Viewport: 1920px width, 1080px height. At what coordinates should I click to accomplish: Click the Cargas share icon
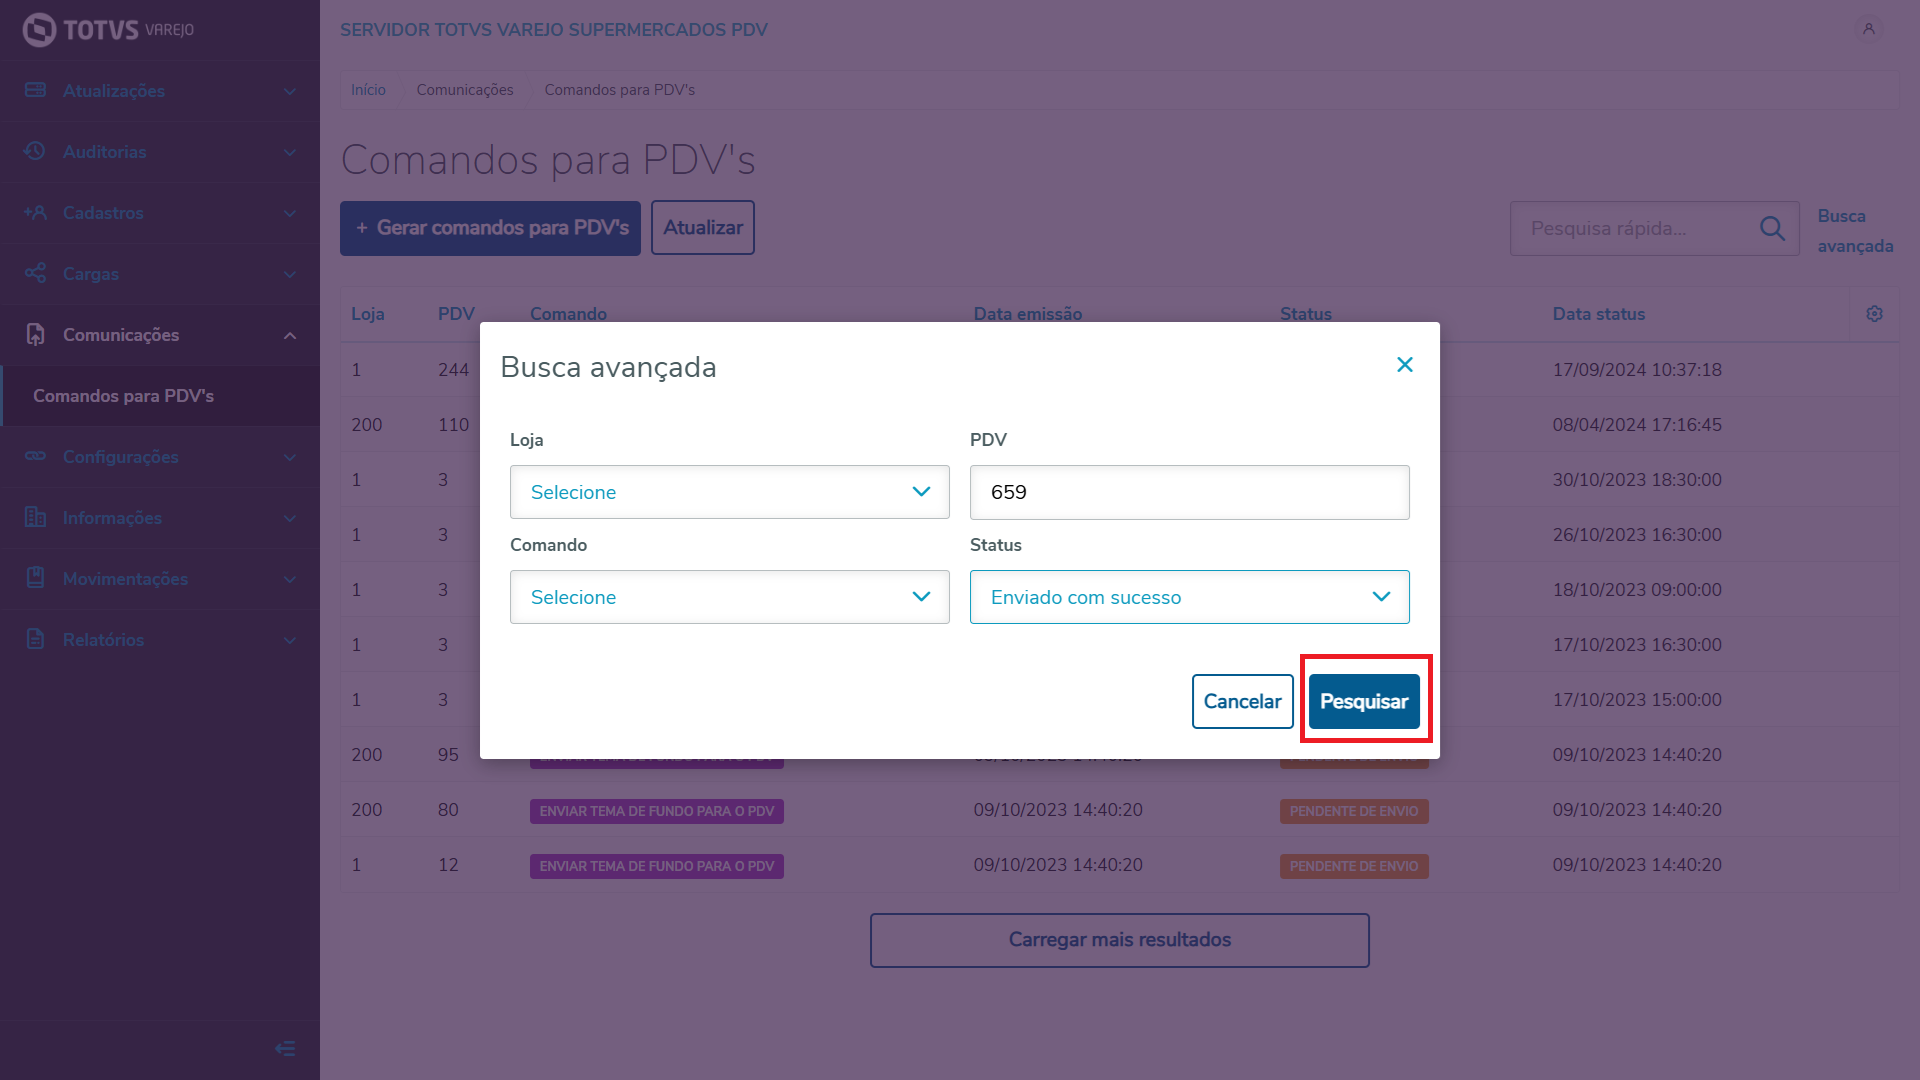(x=36, y=273)
